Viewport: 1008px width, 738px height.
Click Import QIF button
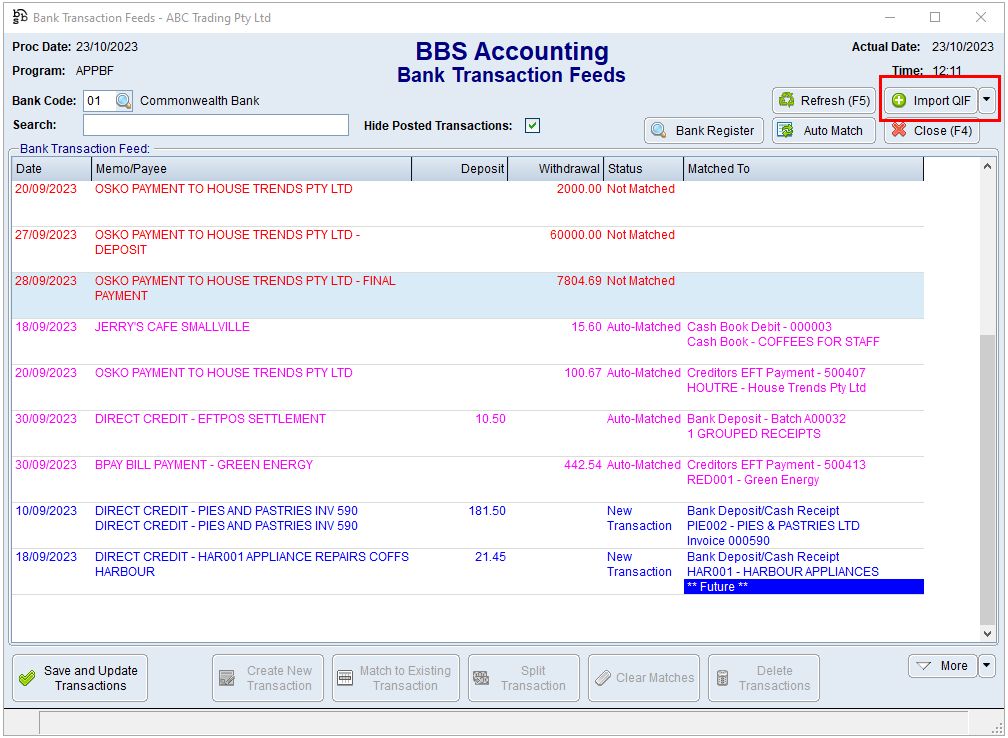[930, 100]
